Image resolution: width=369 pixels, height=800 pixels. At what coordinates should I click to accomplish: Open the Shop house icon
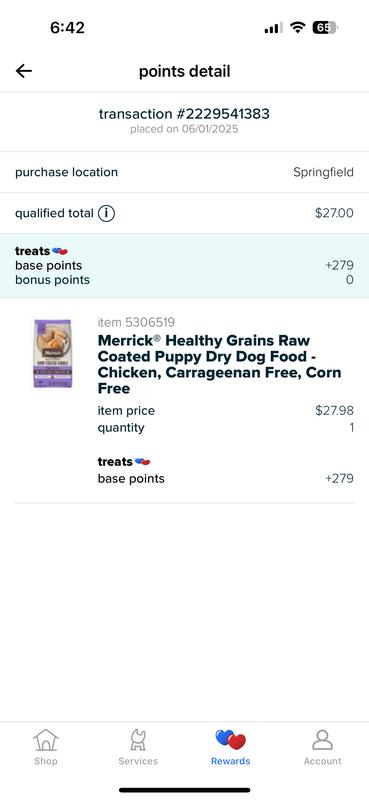click(x=46, y=739)
